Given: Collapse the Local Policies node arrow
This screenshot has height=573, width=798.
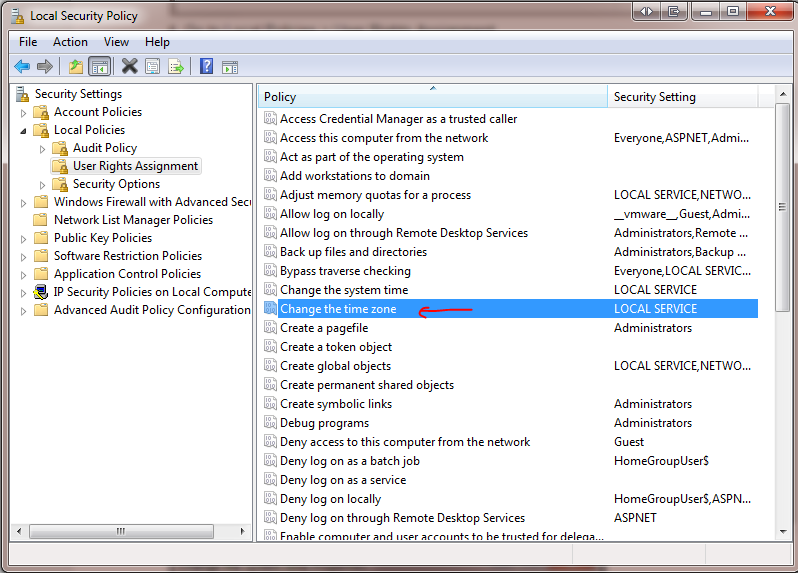Looking at the screenshot, I should 23,131.
